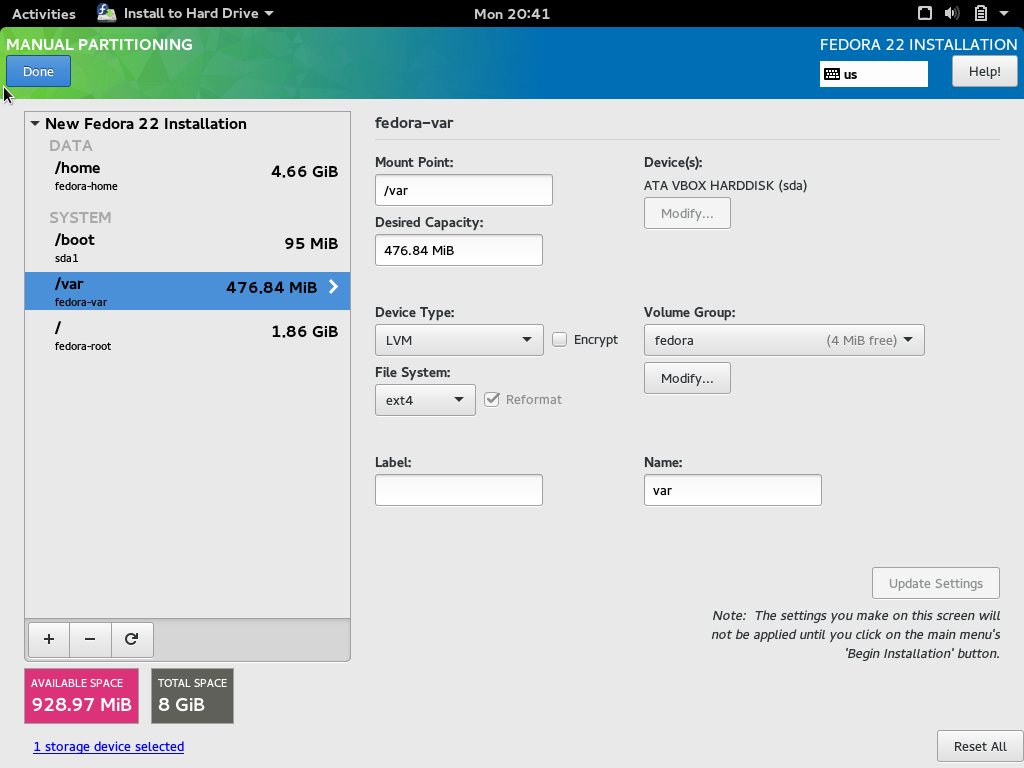Viewport: 1024px width, 768px height.
Task: Click the minus icon to remove mount point
Action: tap(90, 639)
